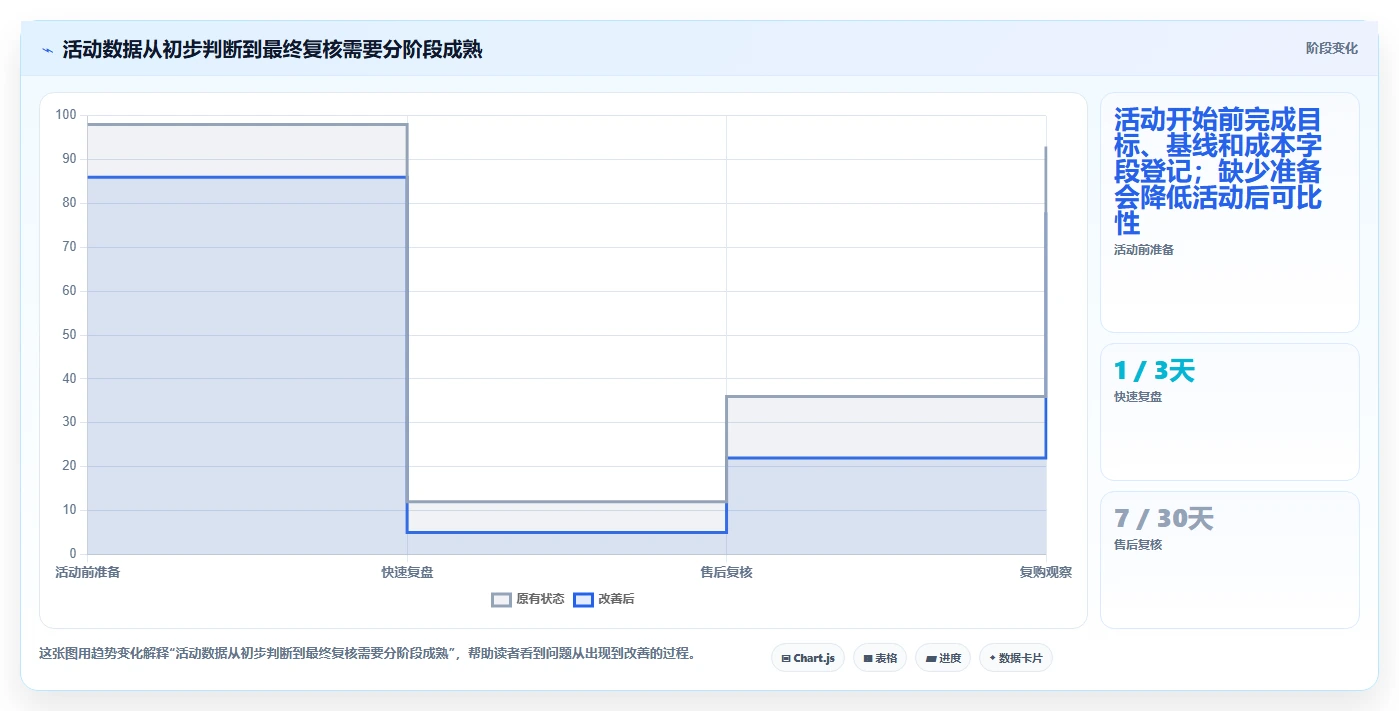
Task: Click the 0 tick on the y-axis
Action: [73, 553]
